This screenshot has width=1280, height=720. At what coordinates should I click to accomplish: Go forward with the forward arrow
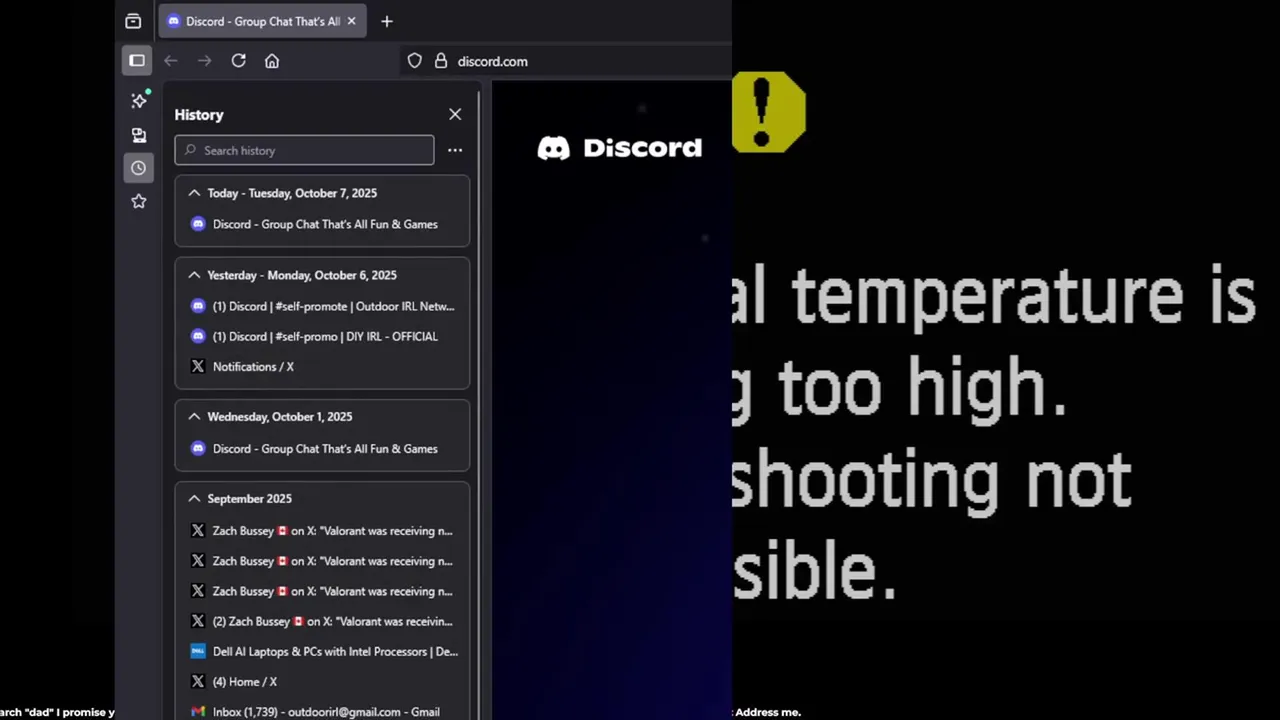click(x=205, y=61)
